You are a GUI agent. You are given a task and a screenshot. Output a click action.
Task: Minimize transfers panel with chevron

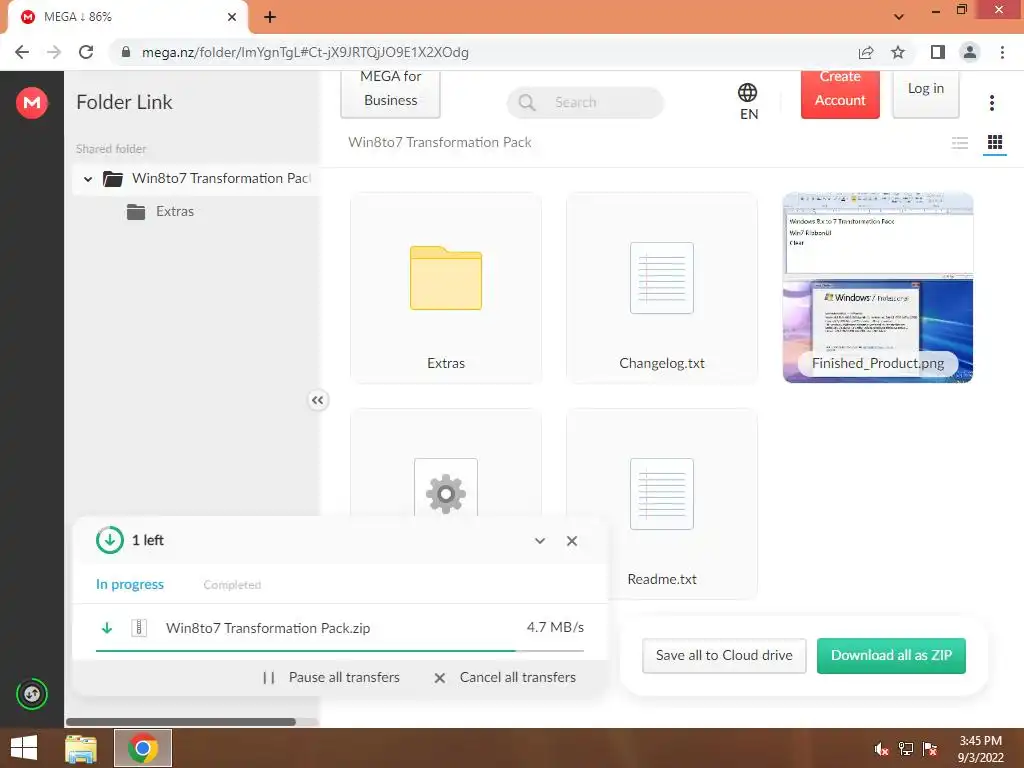tap(540, 541)
